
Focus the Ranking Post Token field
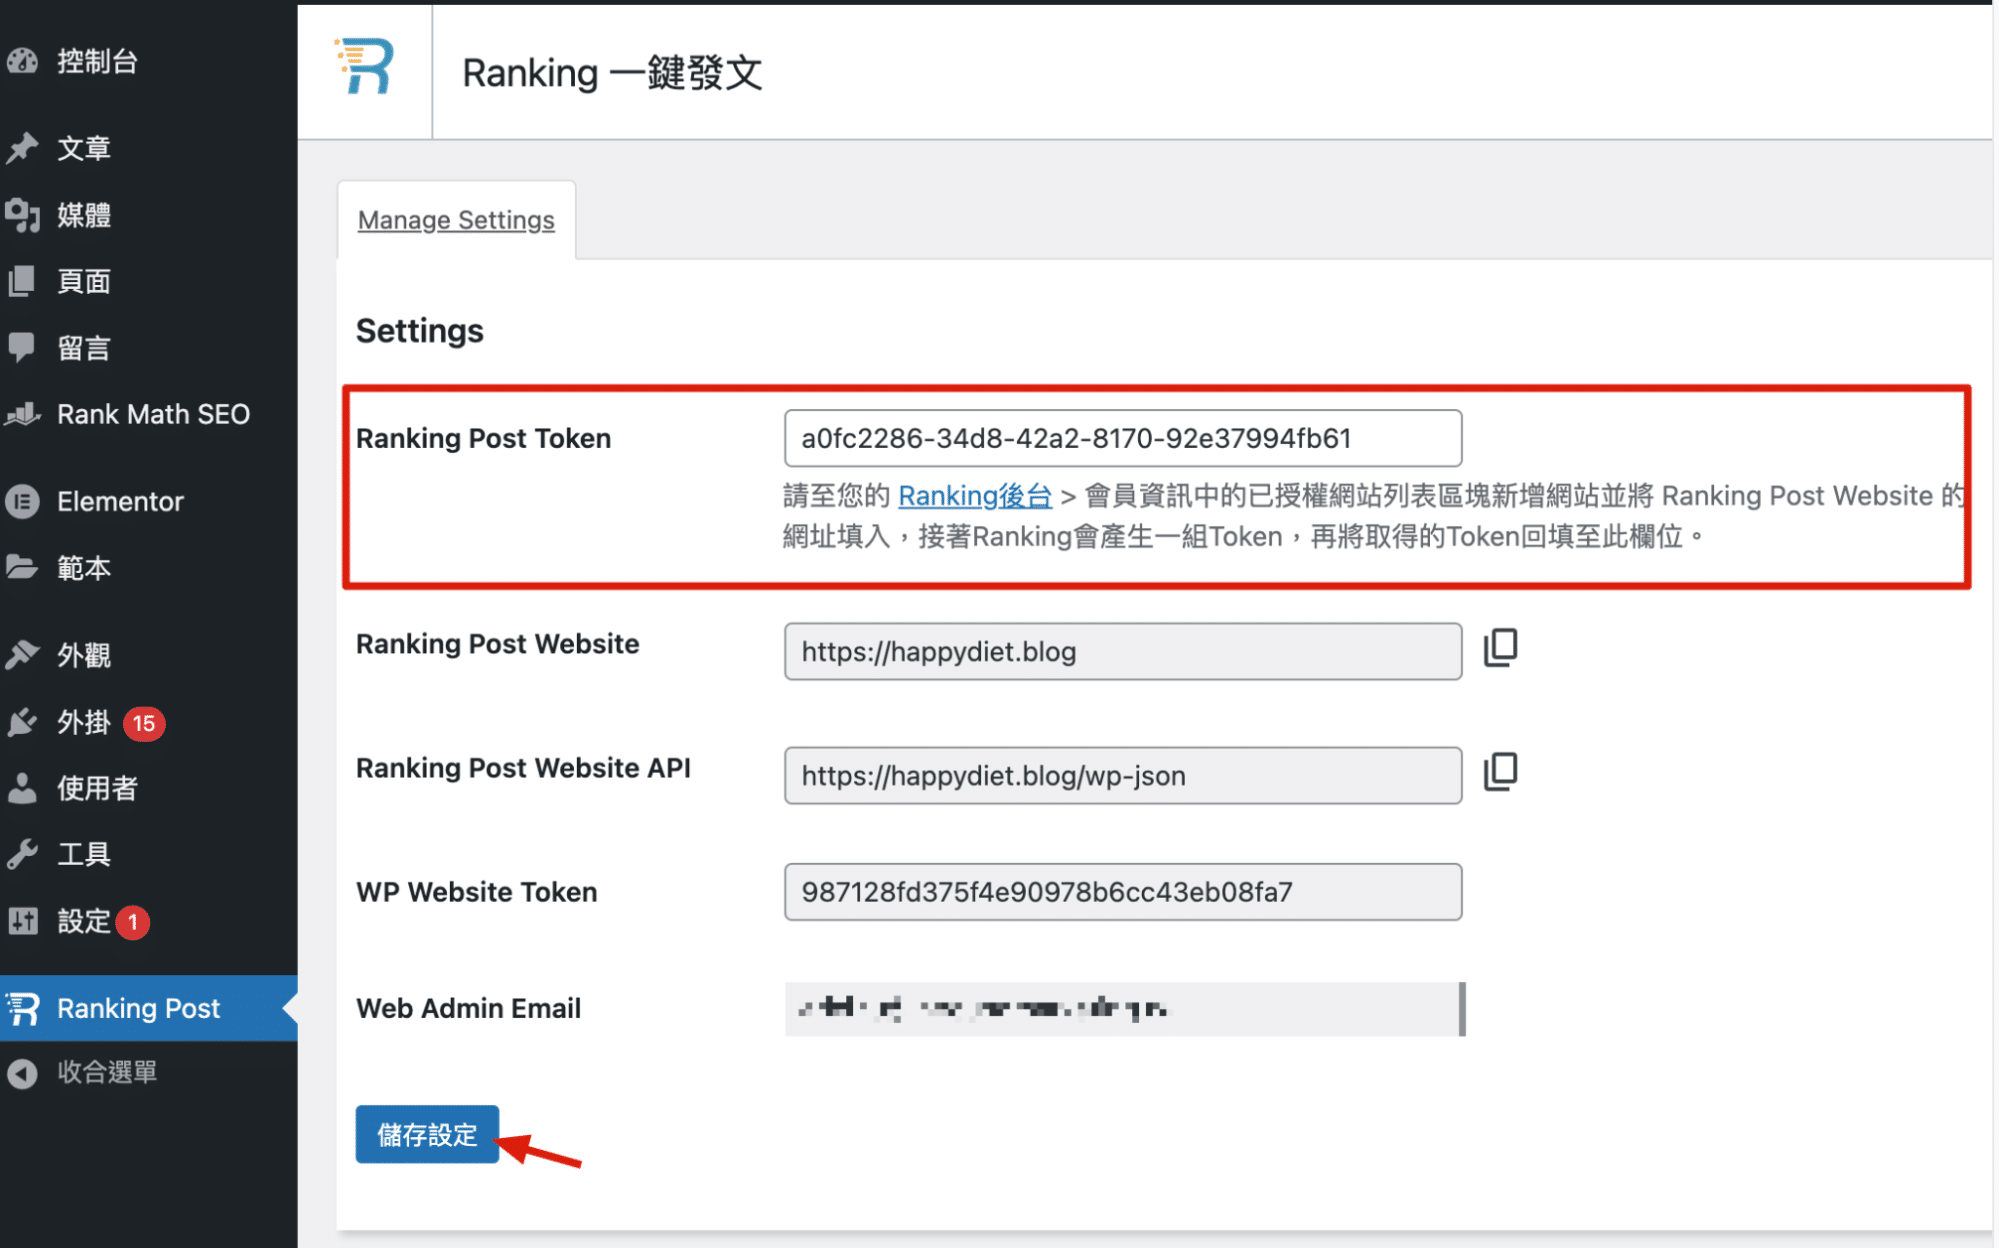(1122, 438)
